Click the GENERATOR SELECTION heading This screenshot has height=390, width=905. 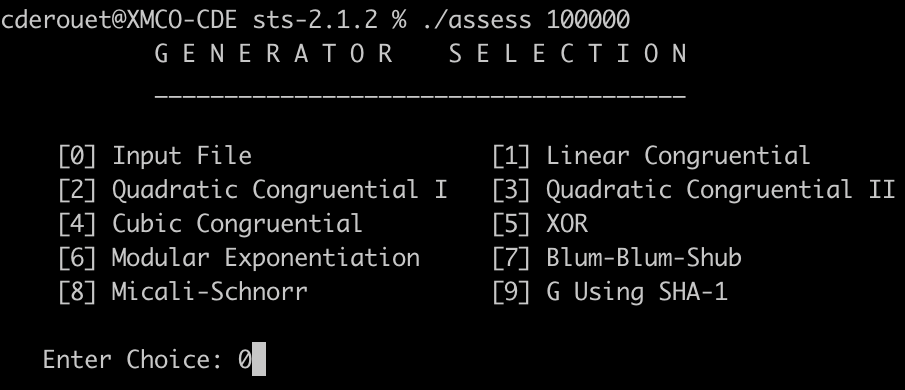[x=421, y=54]
